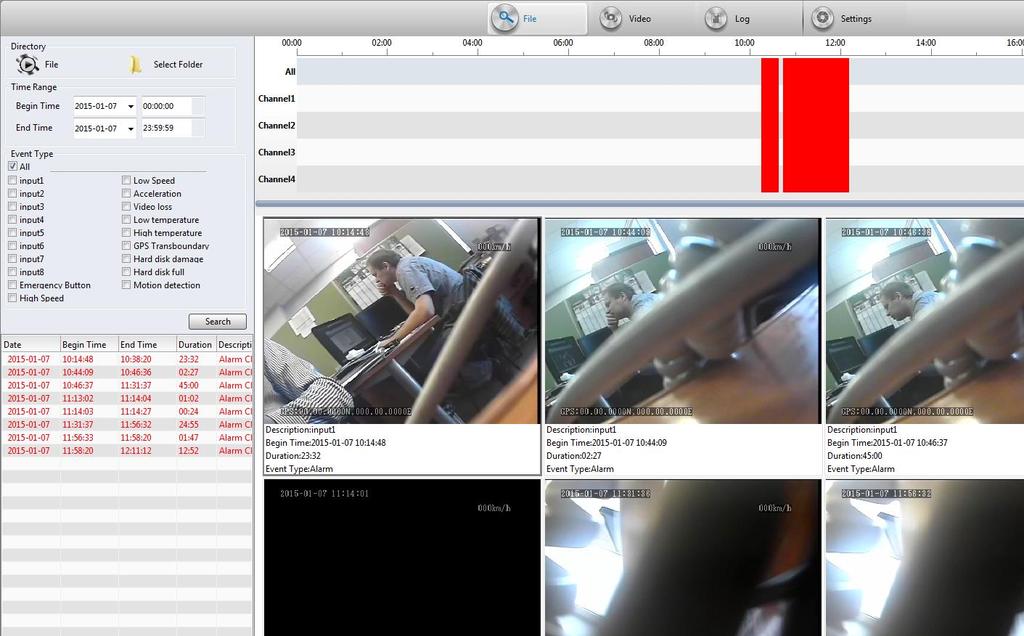Sort results by Begin Time column

[x=88, y=344]
